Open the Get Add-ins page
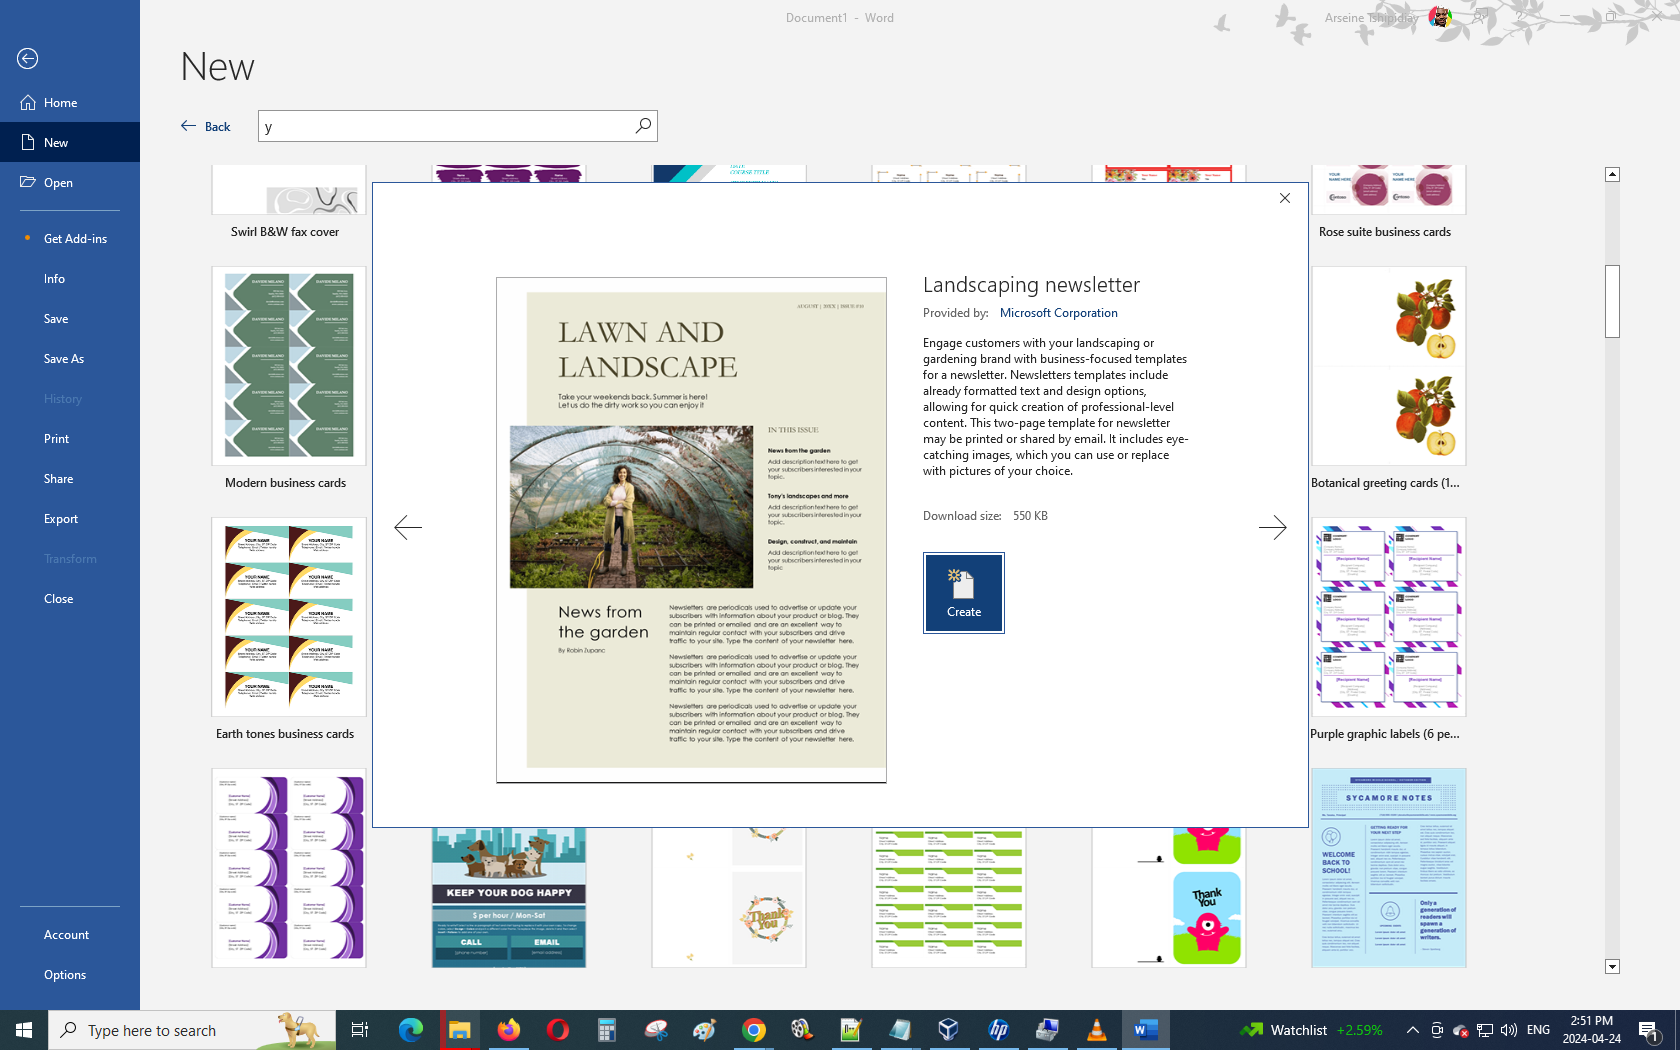The image size is (1680, 1050). (75, 239)
